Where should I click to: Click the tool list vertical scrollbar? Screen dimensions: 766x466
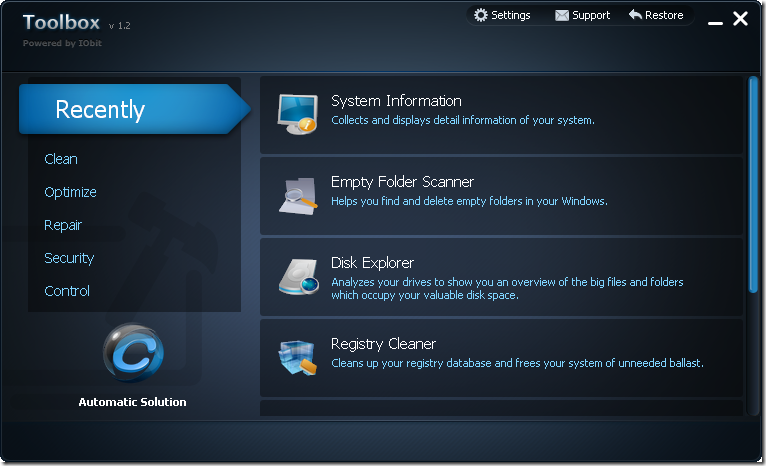pyautogui.click(x=753, y=185)
